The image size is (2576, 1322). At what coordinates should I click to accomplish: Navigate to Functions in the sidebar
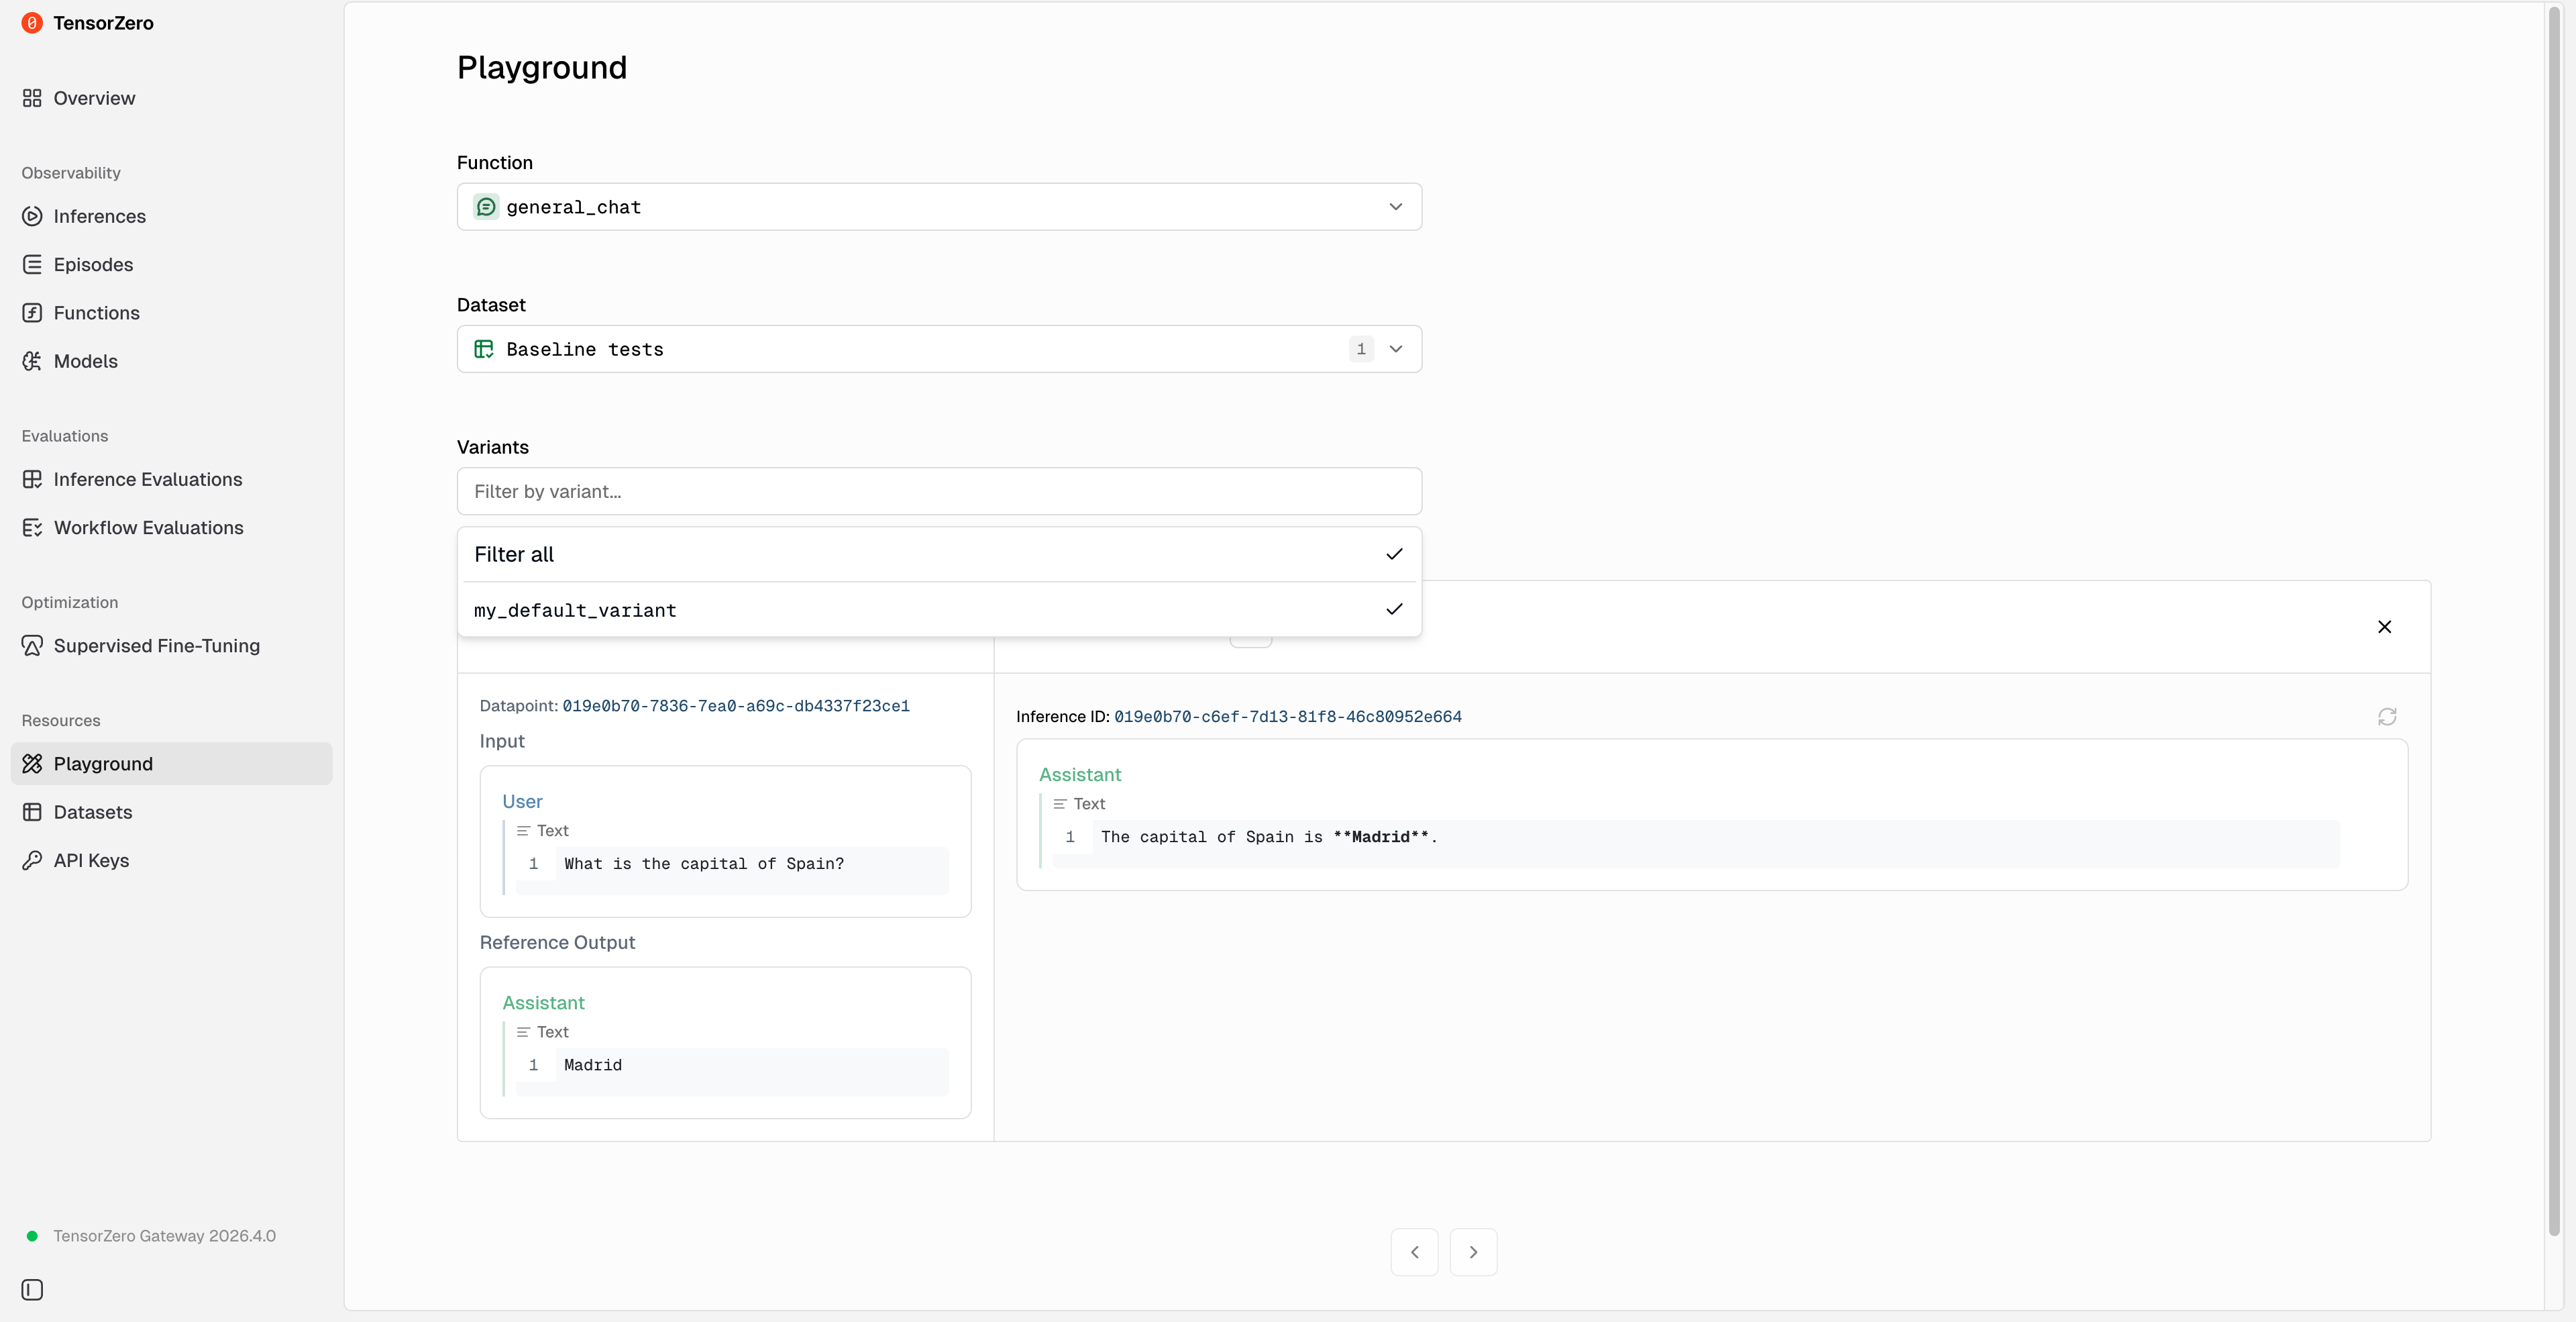(x=96, y=313)
